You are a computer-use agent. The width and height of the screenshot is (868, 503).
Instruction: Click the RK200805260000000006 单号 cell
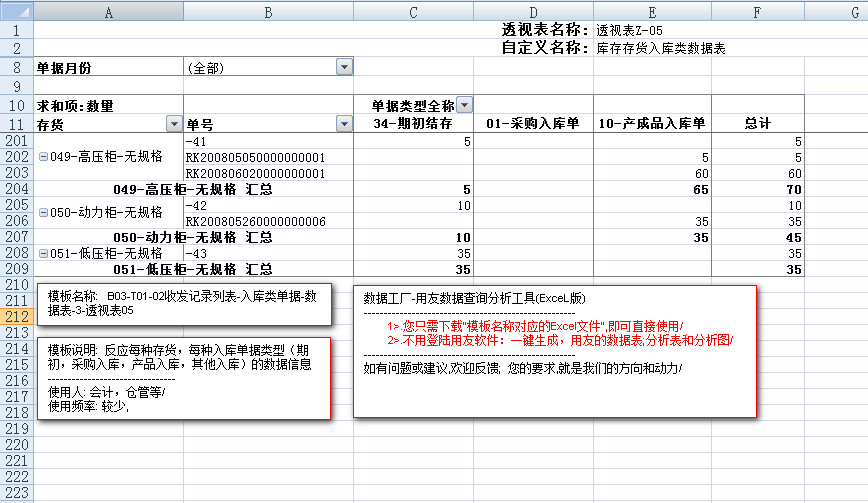click(256, 221)
